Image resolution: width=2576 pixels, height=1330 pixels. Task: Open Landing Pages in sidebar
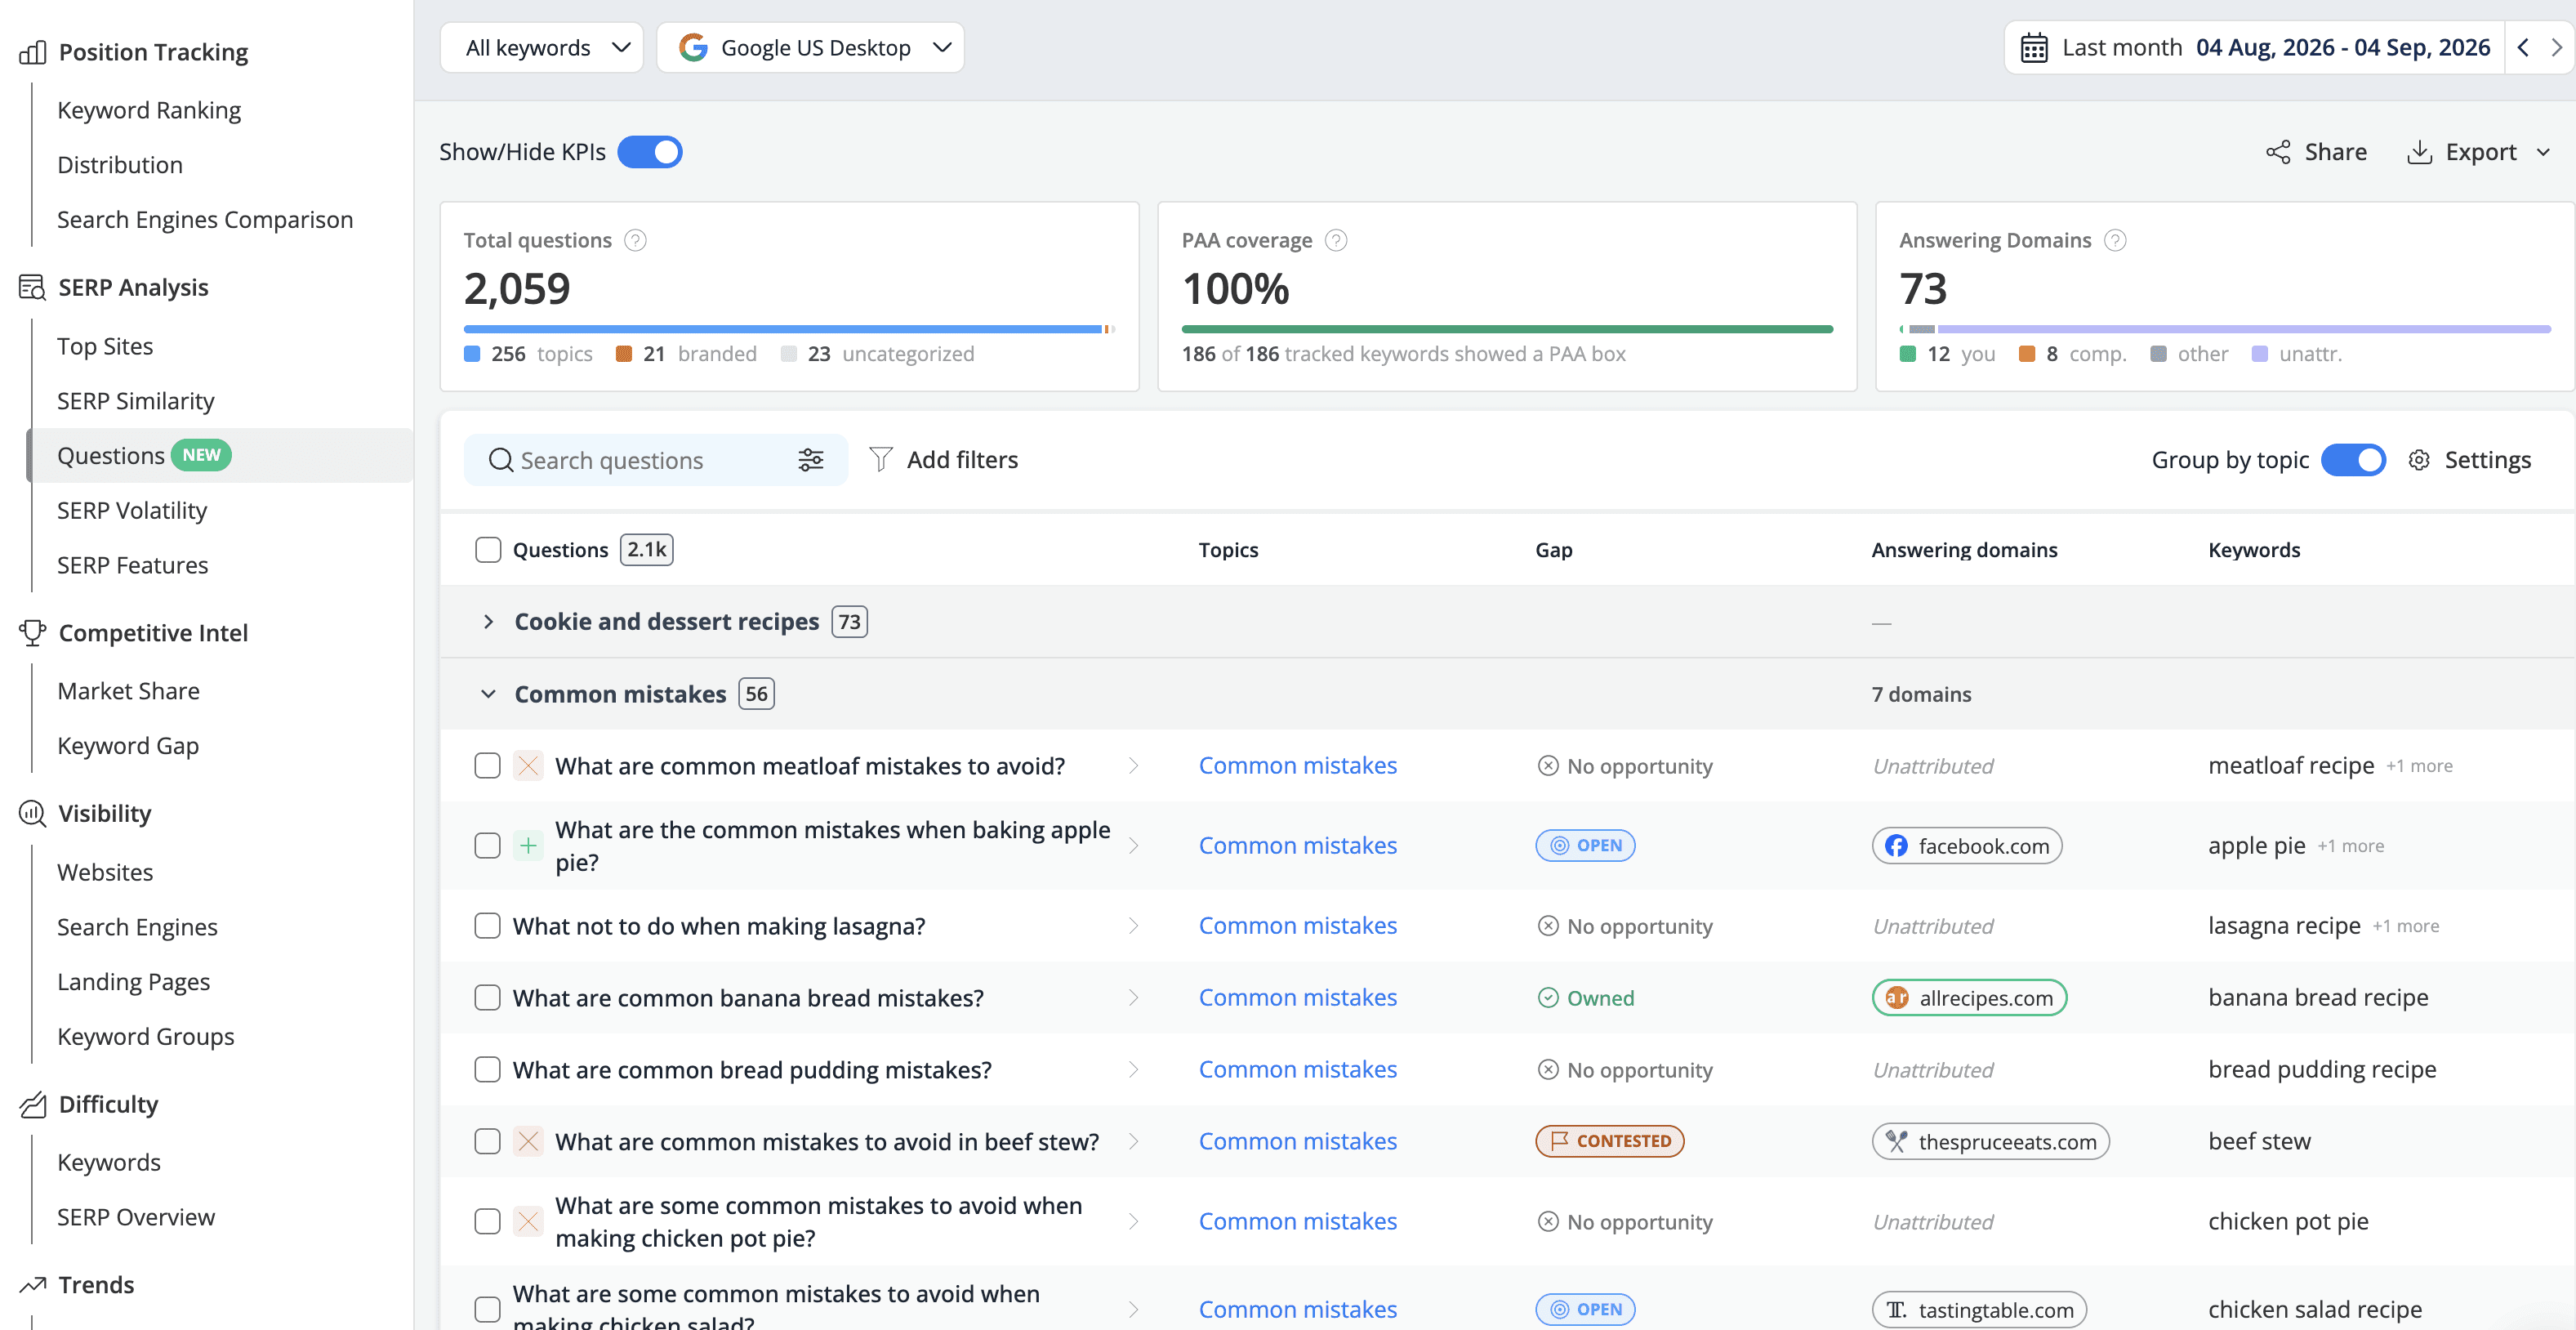[x=133, y=982]
